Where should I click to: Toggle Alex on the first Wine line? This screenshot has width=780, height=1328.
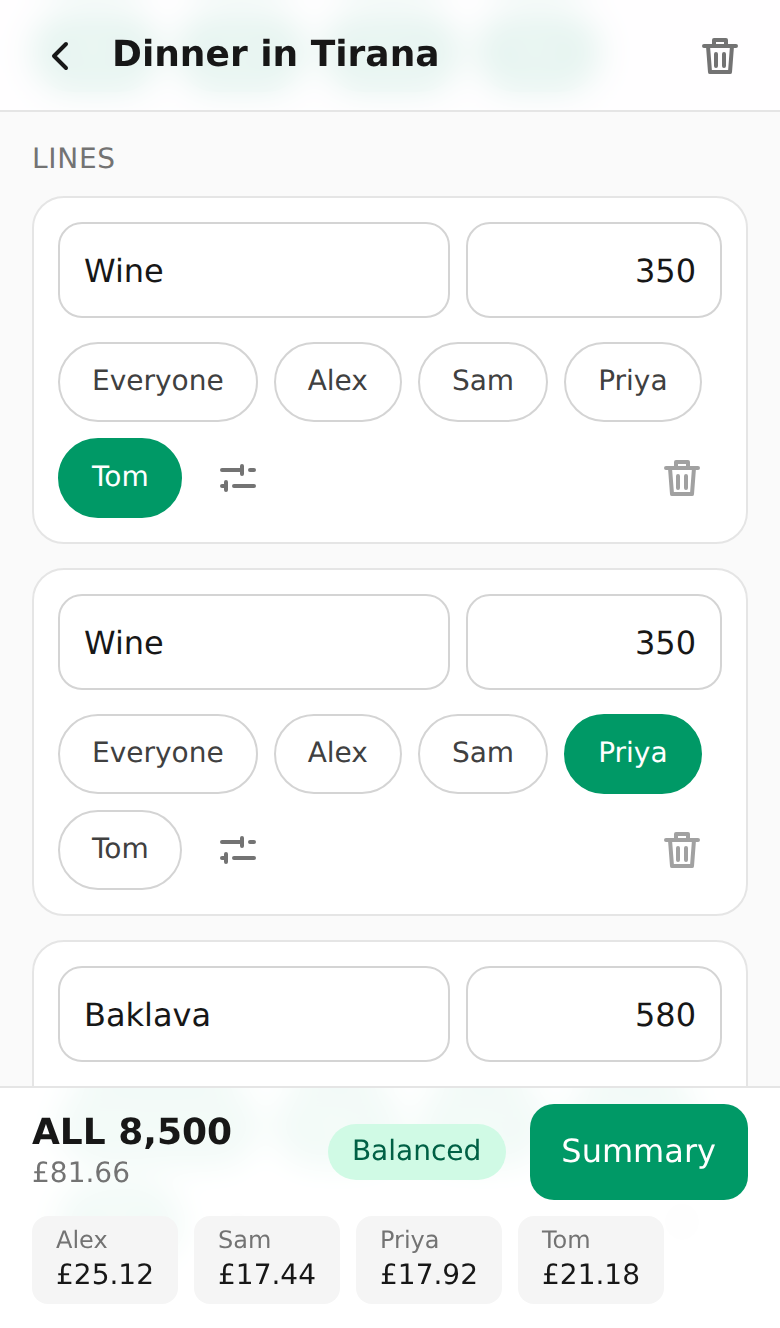point(338,382)
